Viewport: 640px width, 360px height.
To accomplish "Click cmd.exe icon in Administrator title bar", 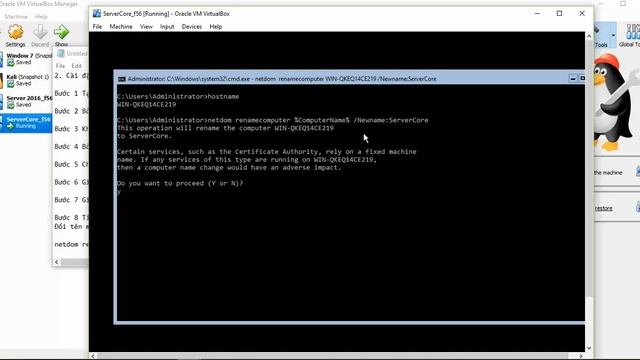I will click(122, 79).
